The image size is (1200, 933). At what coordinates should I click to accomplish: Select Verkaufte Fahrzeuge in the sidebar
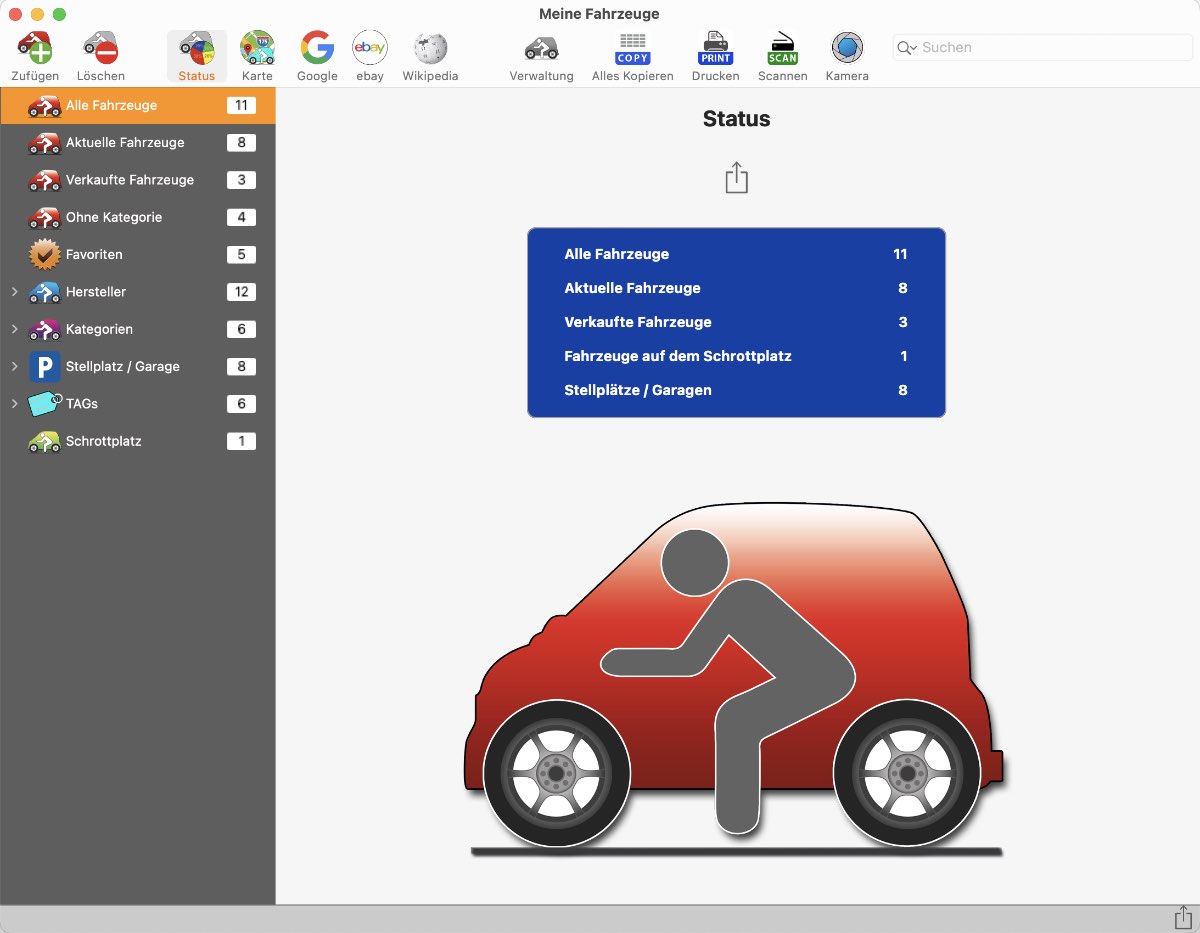[138, 180]
